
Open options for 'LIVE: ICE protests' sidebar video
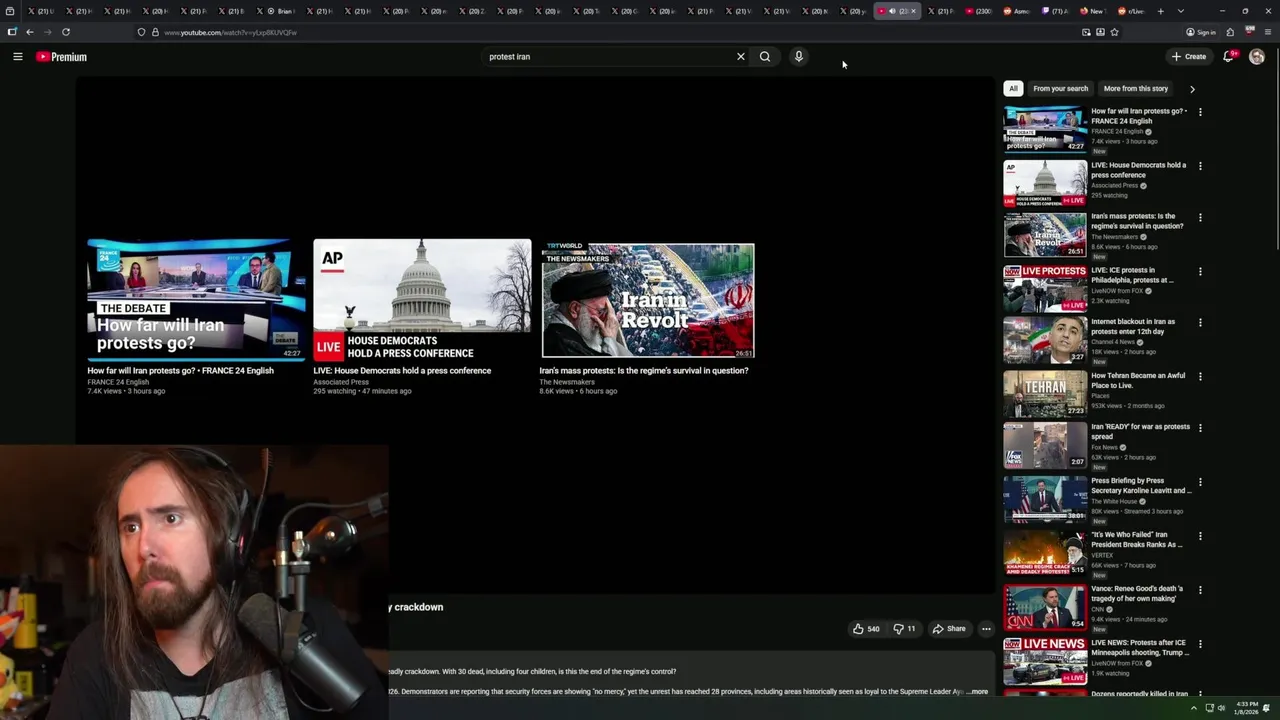click(1200, 271)
